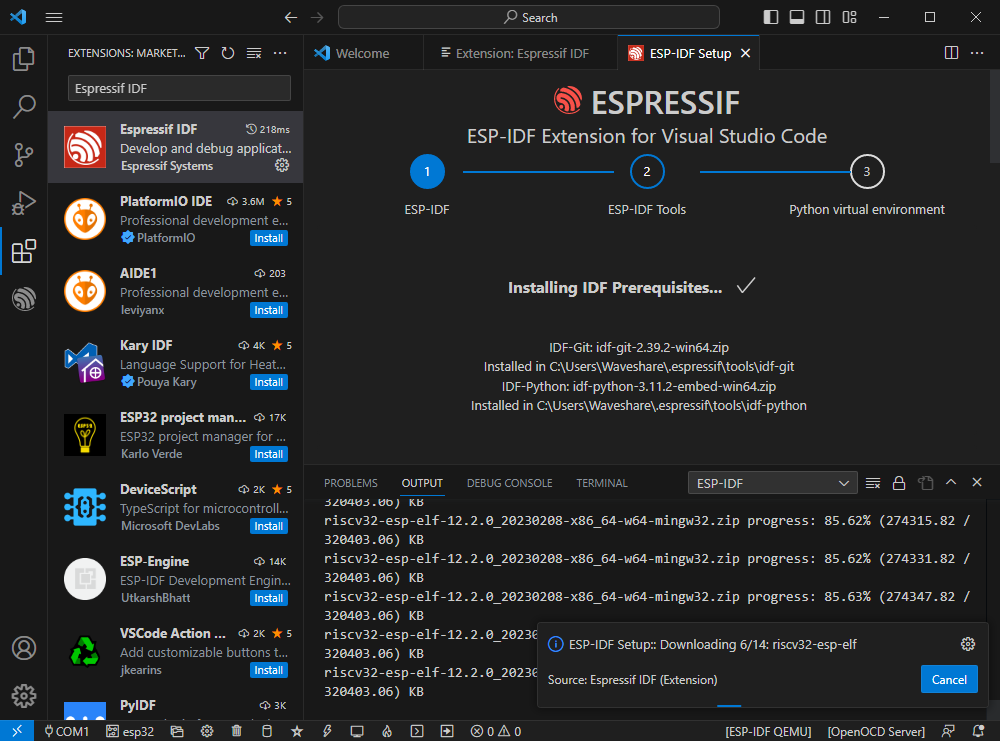Open Run and Debug view
Viewport: 1000px width, 741px height.
[x=24, y=203]
